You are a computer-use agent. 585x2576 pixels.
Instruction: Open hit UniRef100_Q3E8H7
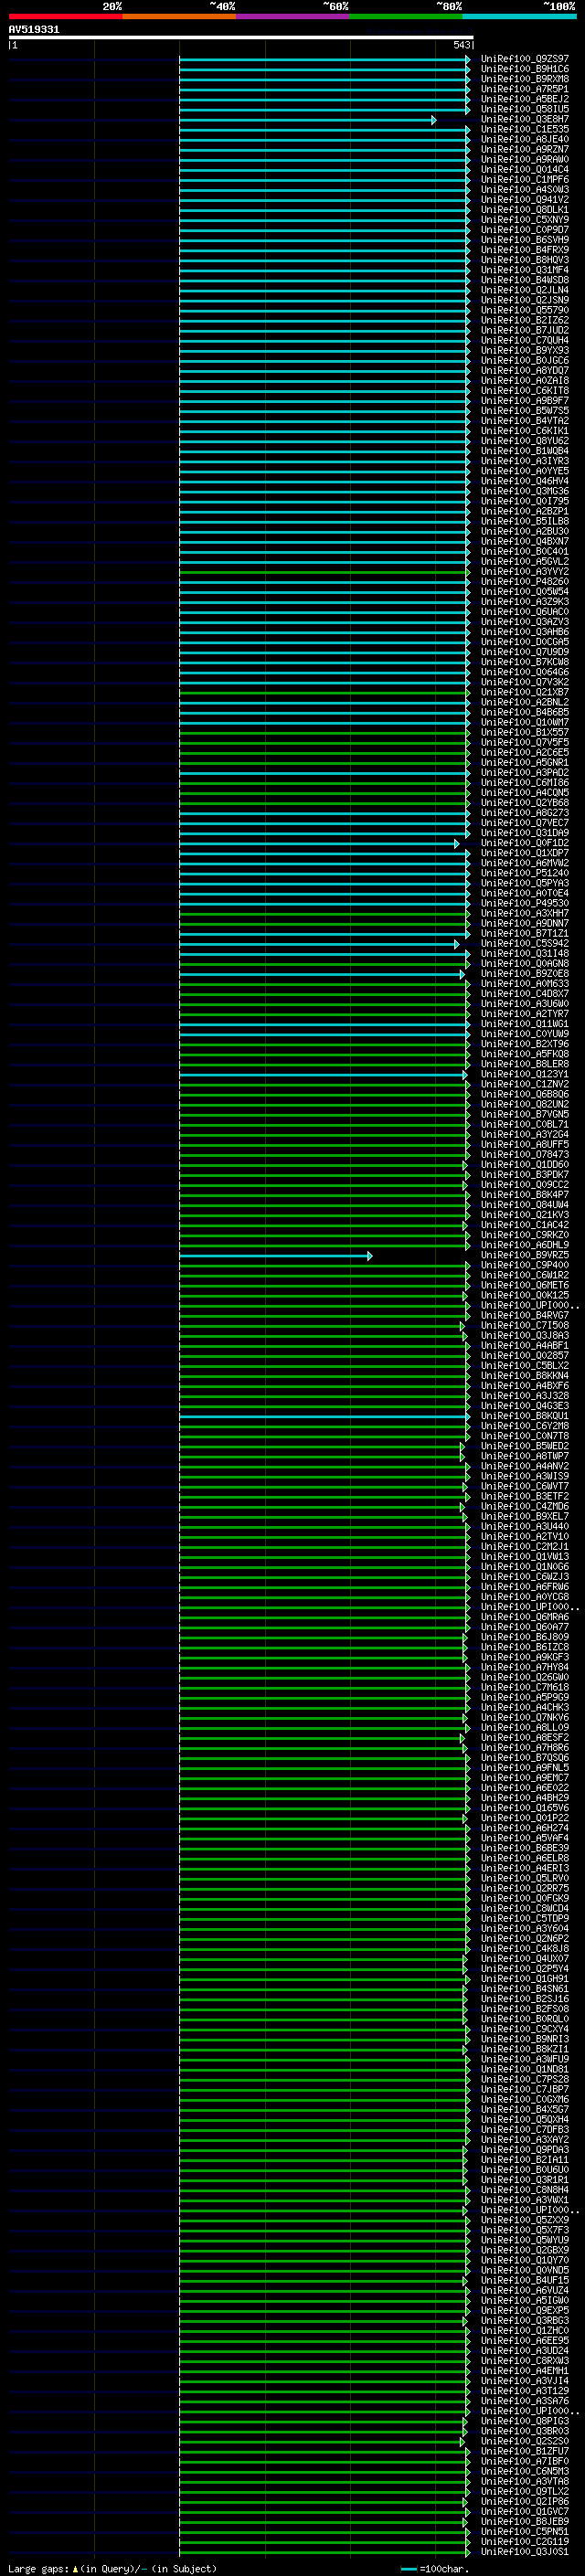(524, 120)
